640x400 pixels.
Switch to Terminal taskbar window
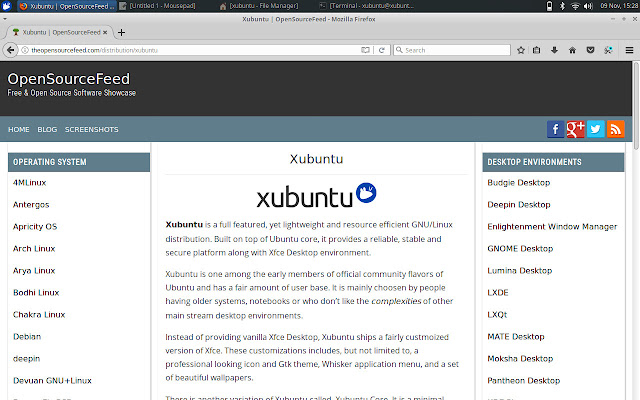367,6
